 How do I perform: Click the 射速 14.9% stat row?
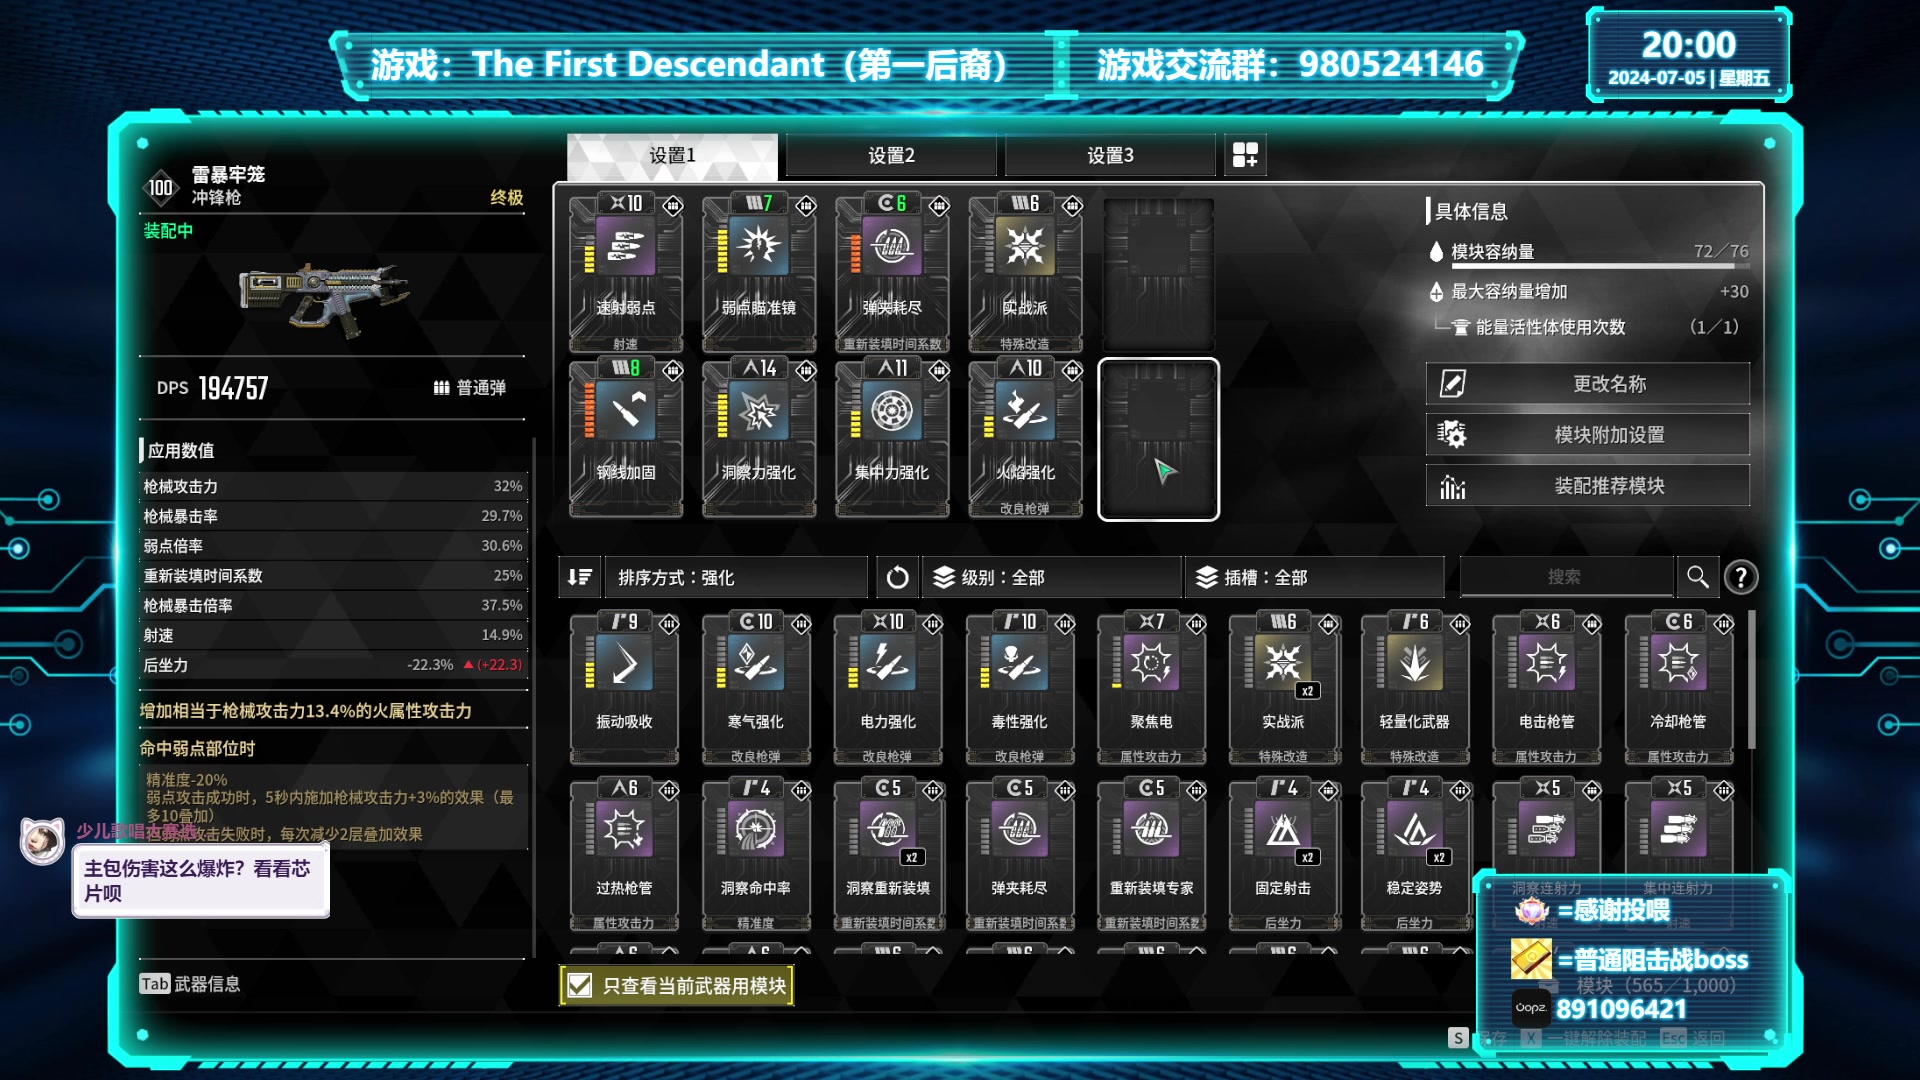point(333,635)
